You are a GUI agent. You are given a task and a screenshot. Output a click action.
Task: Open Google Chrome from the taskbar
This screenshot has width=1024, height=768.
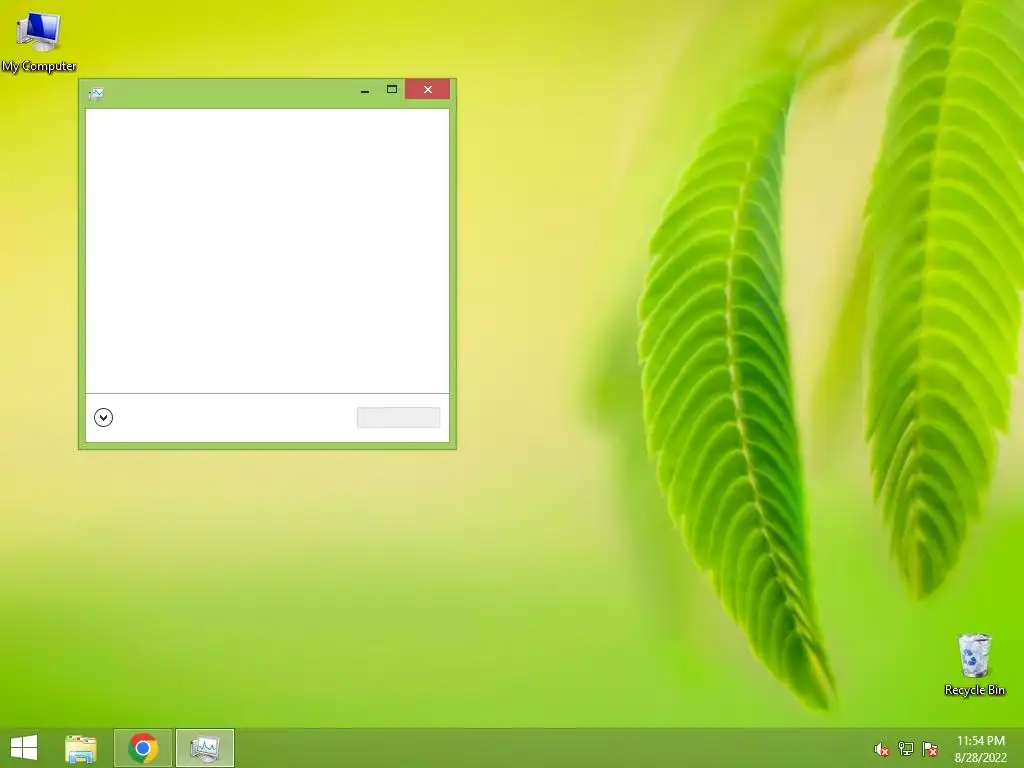143,748
